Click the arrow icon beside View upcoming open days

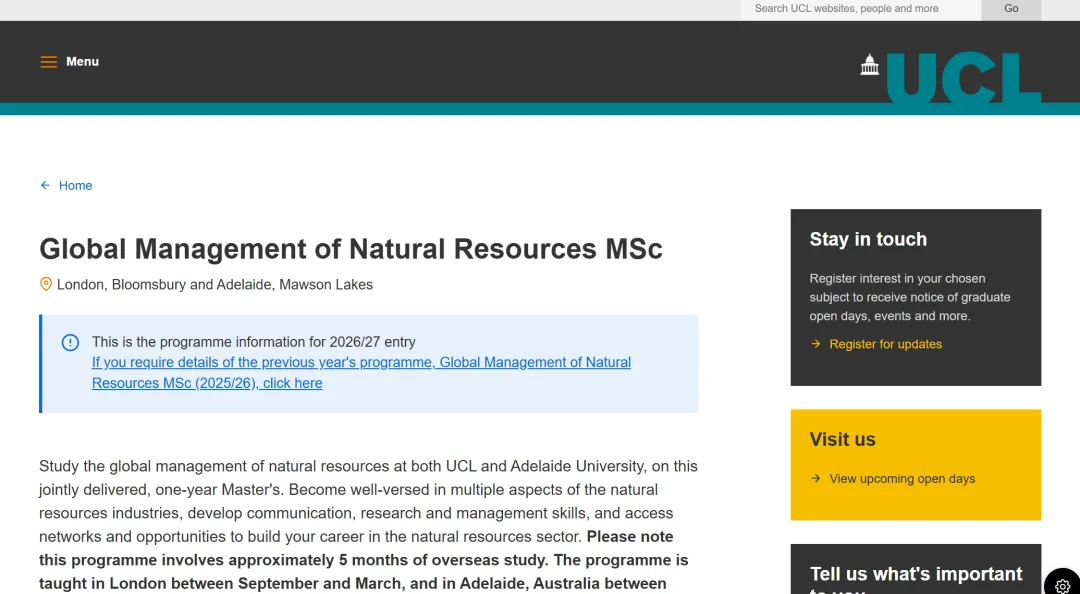[816, 479]
